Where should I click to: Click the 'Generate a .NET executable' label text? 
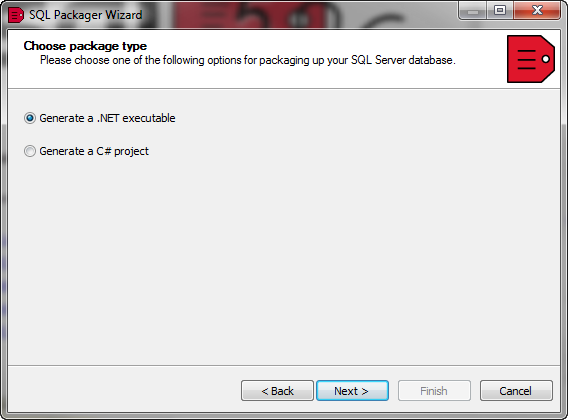click(107, 118)
